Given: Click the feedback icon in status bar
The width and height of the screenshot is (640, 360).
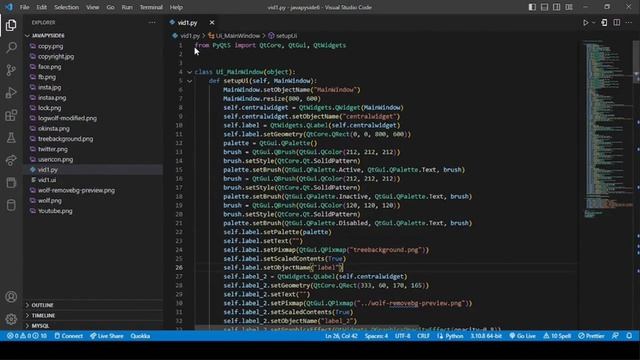Looking at the screenshot, I should click(616, 336).
